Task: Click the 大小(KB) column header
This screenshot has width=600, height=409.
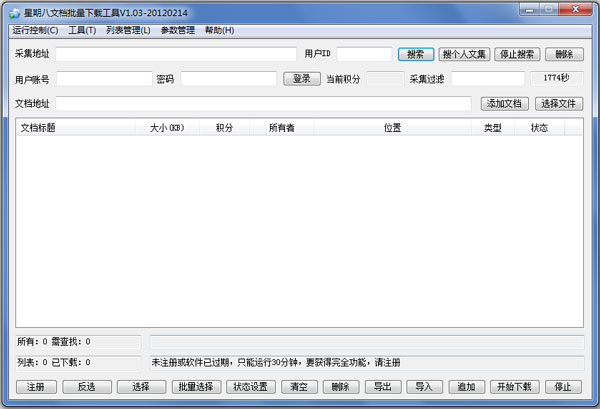Action: (167, 128)
